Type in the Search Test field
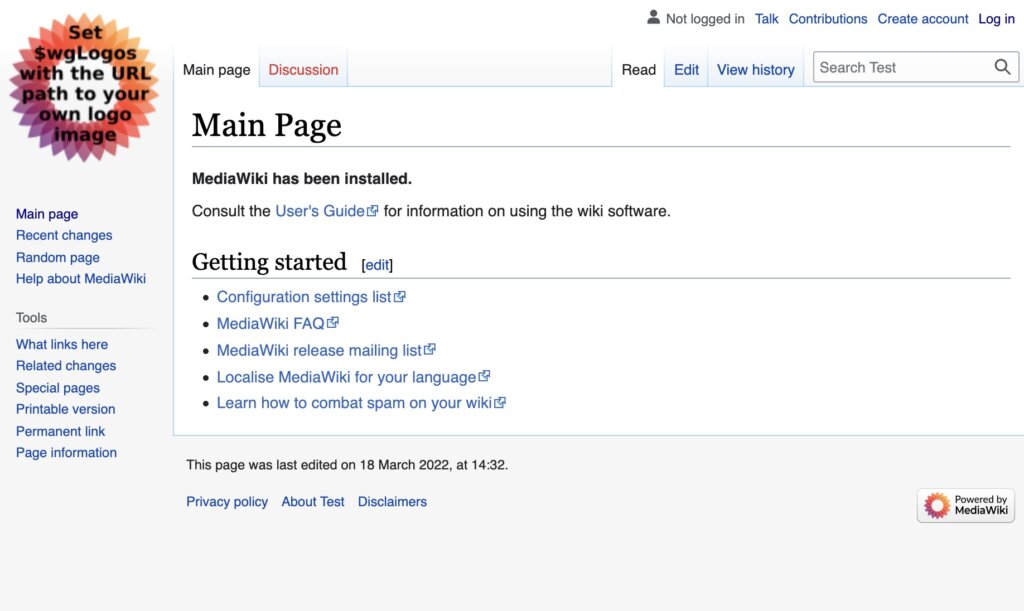The image size is (1024, 611). [900, 68]
